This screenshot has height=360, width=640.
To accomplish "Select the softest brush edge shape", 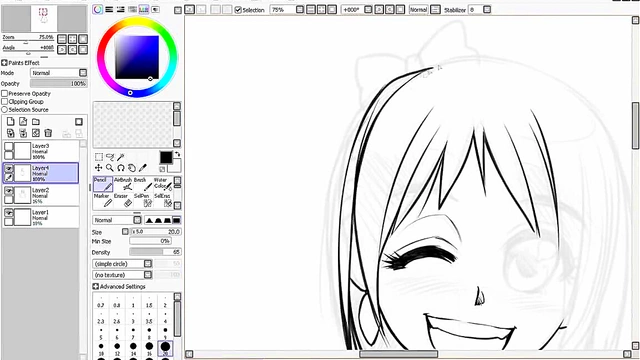I will pos(149,220).
